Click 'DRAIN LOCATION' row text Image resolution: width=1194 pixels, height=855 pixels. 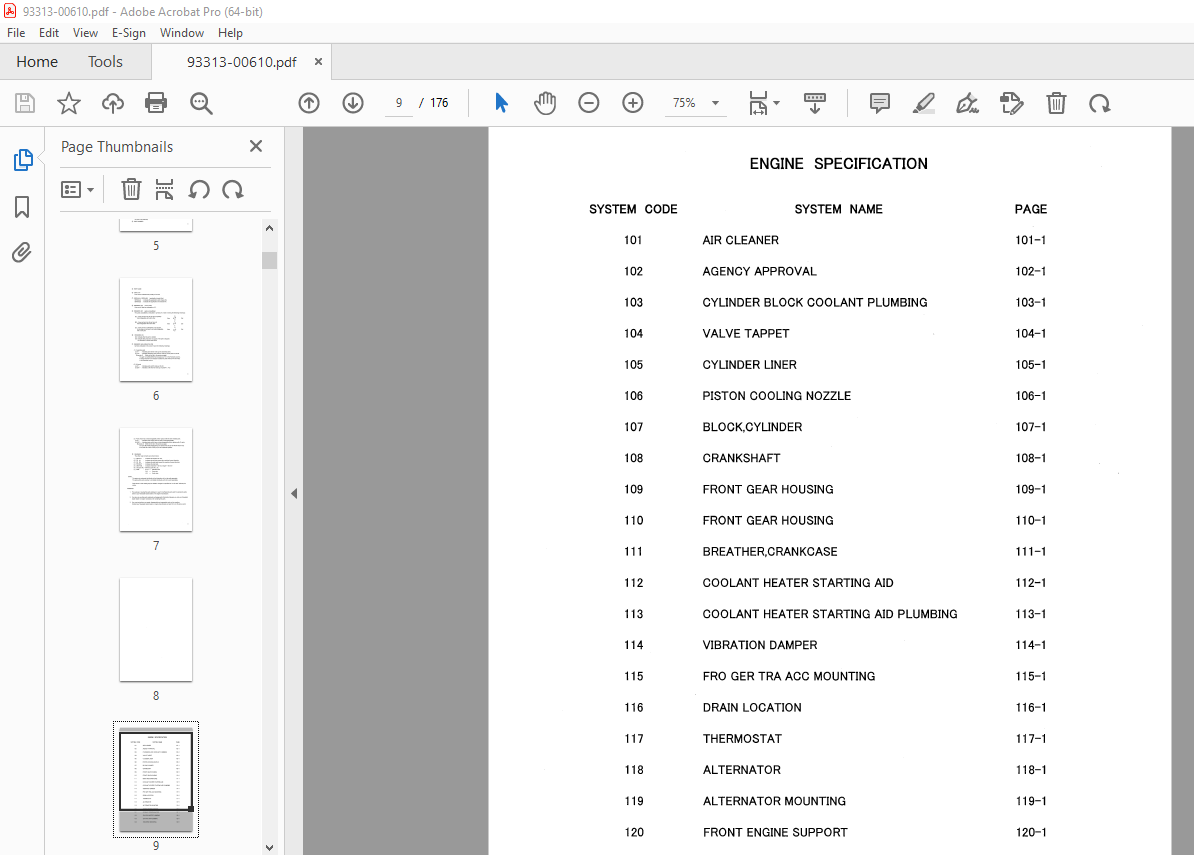click(x=752, y=707)
